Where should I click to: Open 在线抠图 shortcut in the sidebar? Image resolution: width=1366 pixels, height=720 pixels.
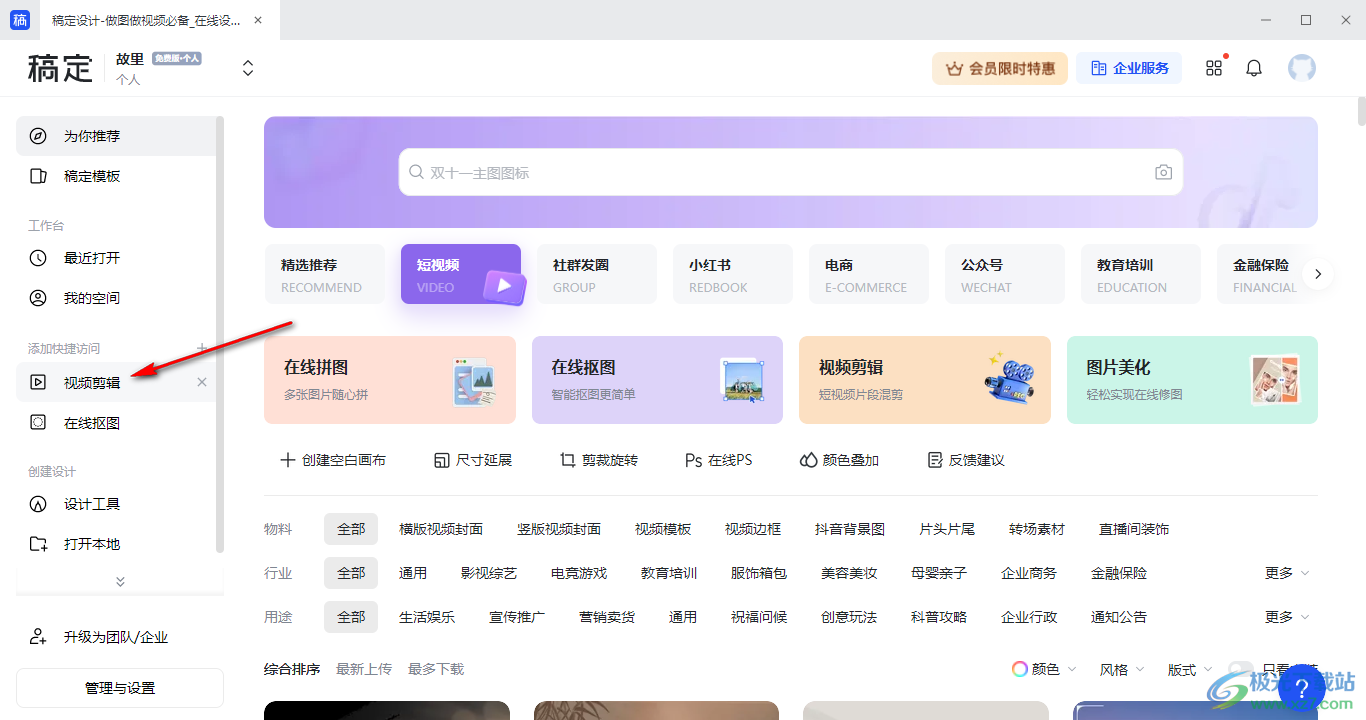point(116,423)
